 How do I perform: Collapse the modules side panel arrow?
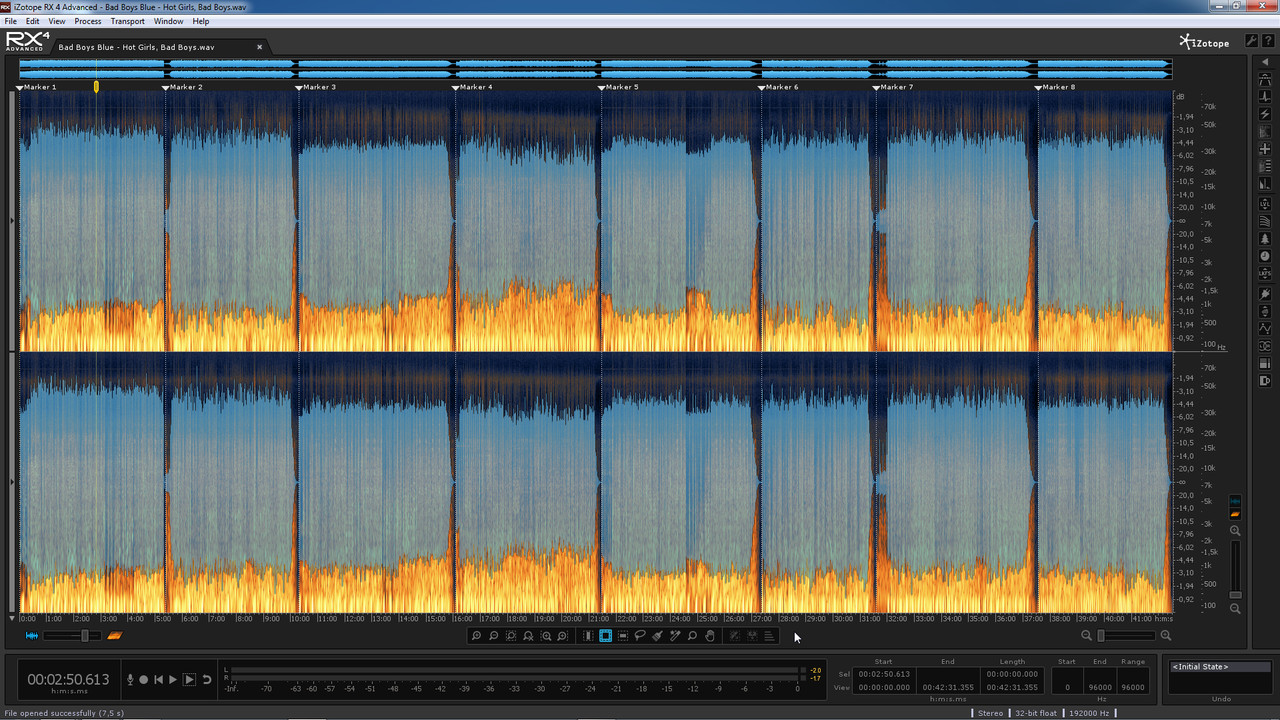pyautogui.click(x=1265, y=62)
